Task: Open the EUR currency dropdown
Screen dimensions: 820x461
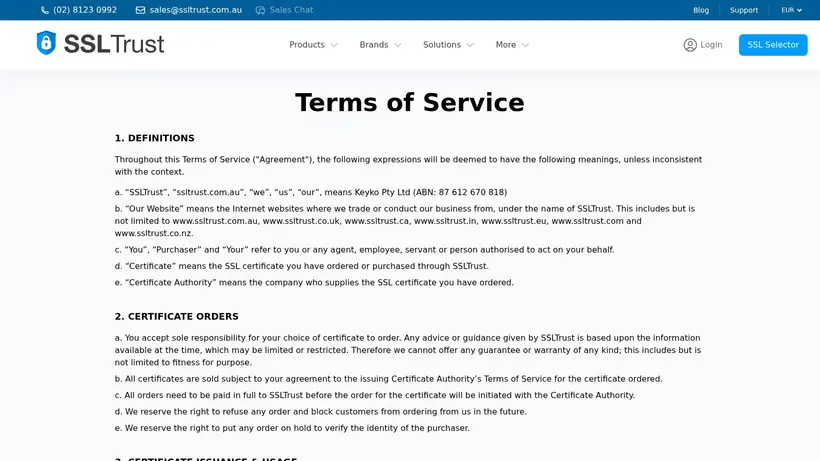Action: click(x=791, y=10)
